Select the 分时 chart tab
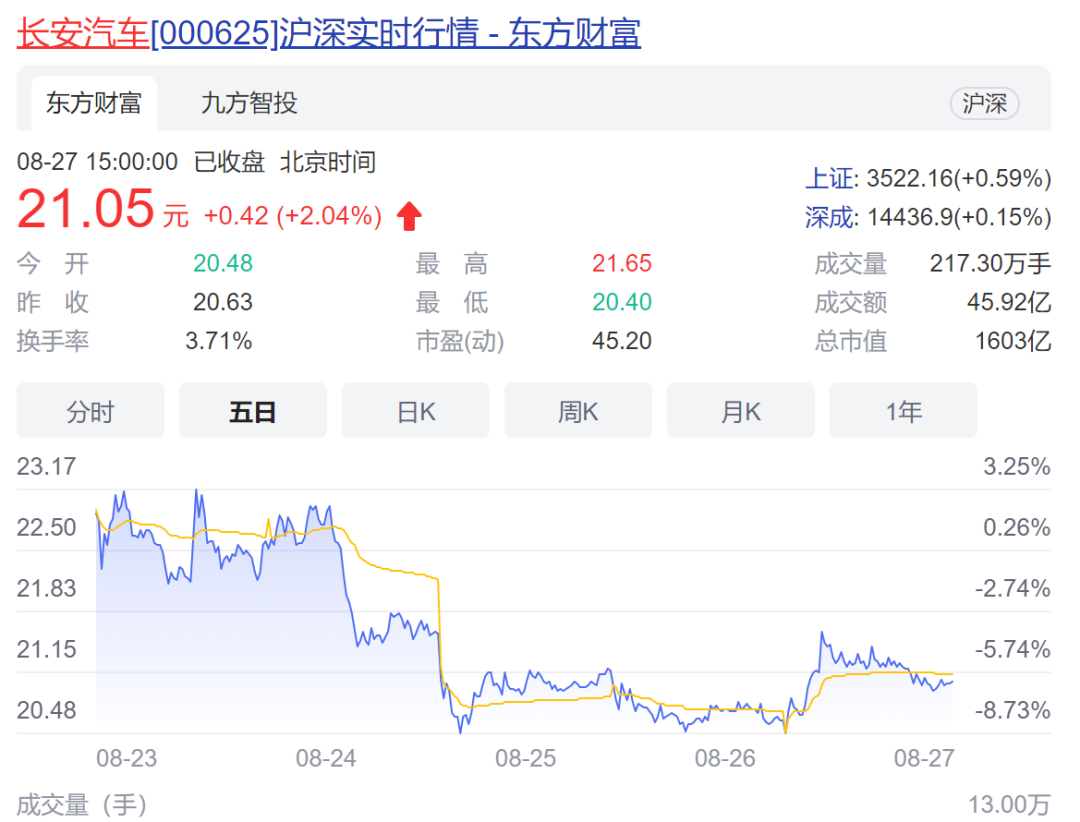This screenshot has height=822, width=1080. tap(90, 411)
